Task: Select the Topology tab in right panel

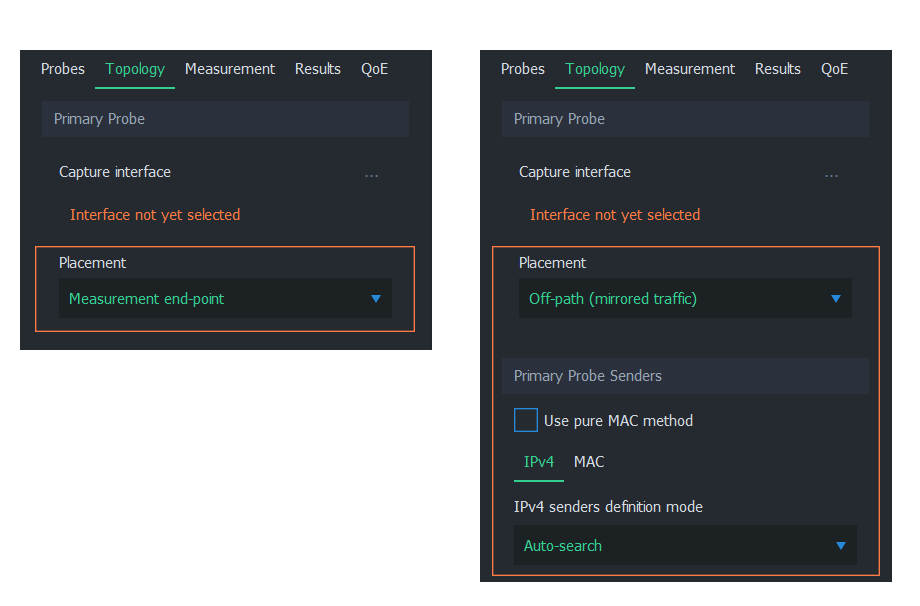Action: coord(595,69)
